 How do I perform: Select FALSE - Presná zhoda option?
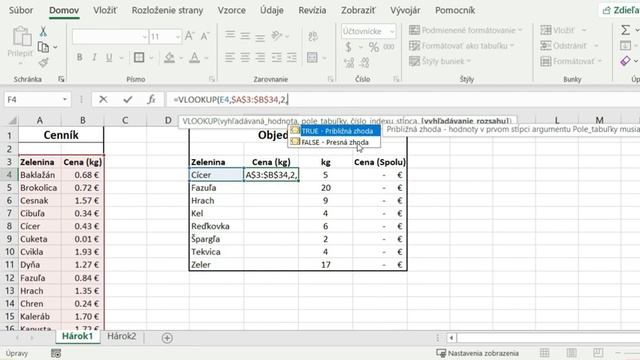point(335,142)
